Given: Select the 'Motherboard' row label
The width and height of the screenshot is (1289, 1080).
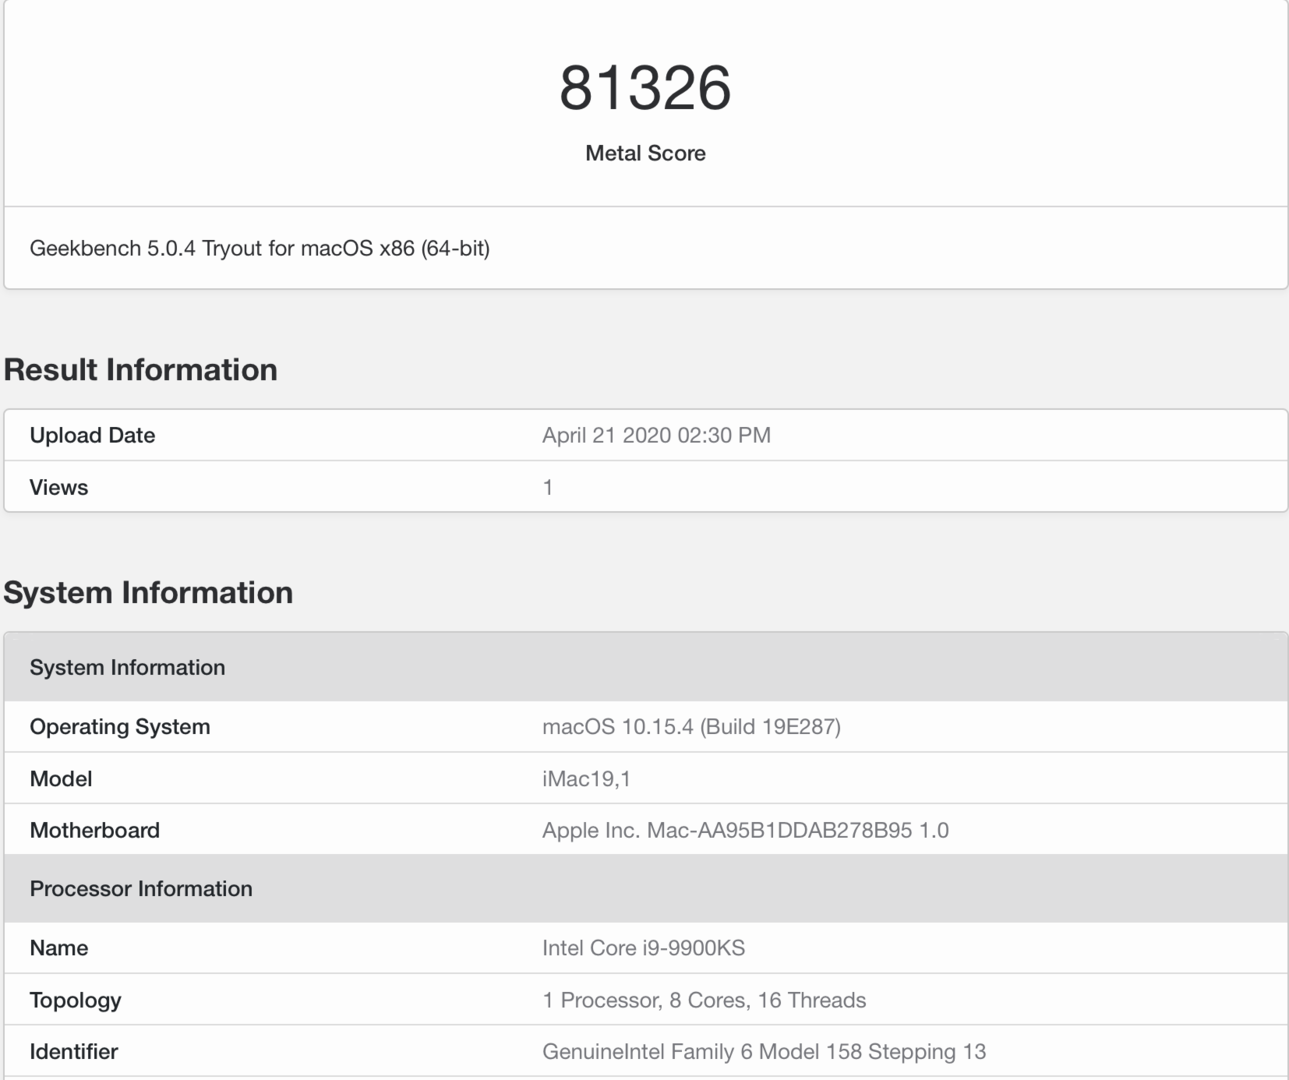Looking at the screenshot, I should tap(95, 830).
